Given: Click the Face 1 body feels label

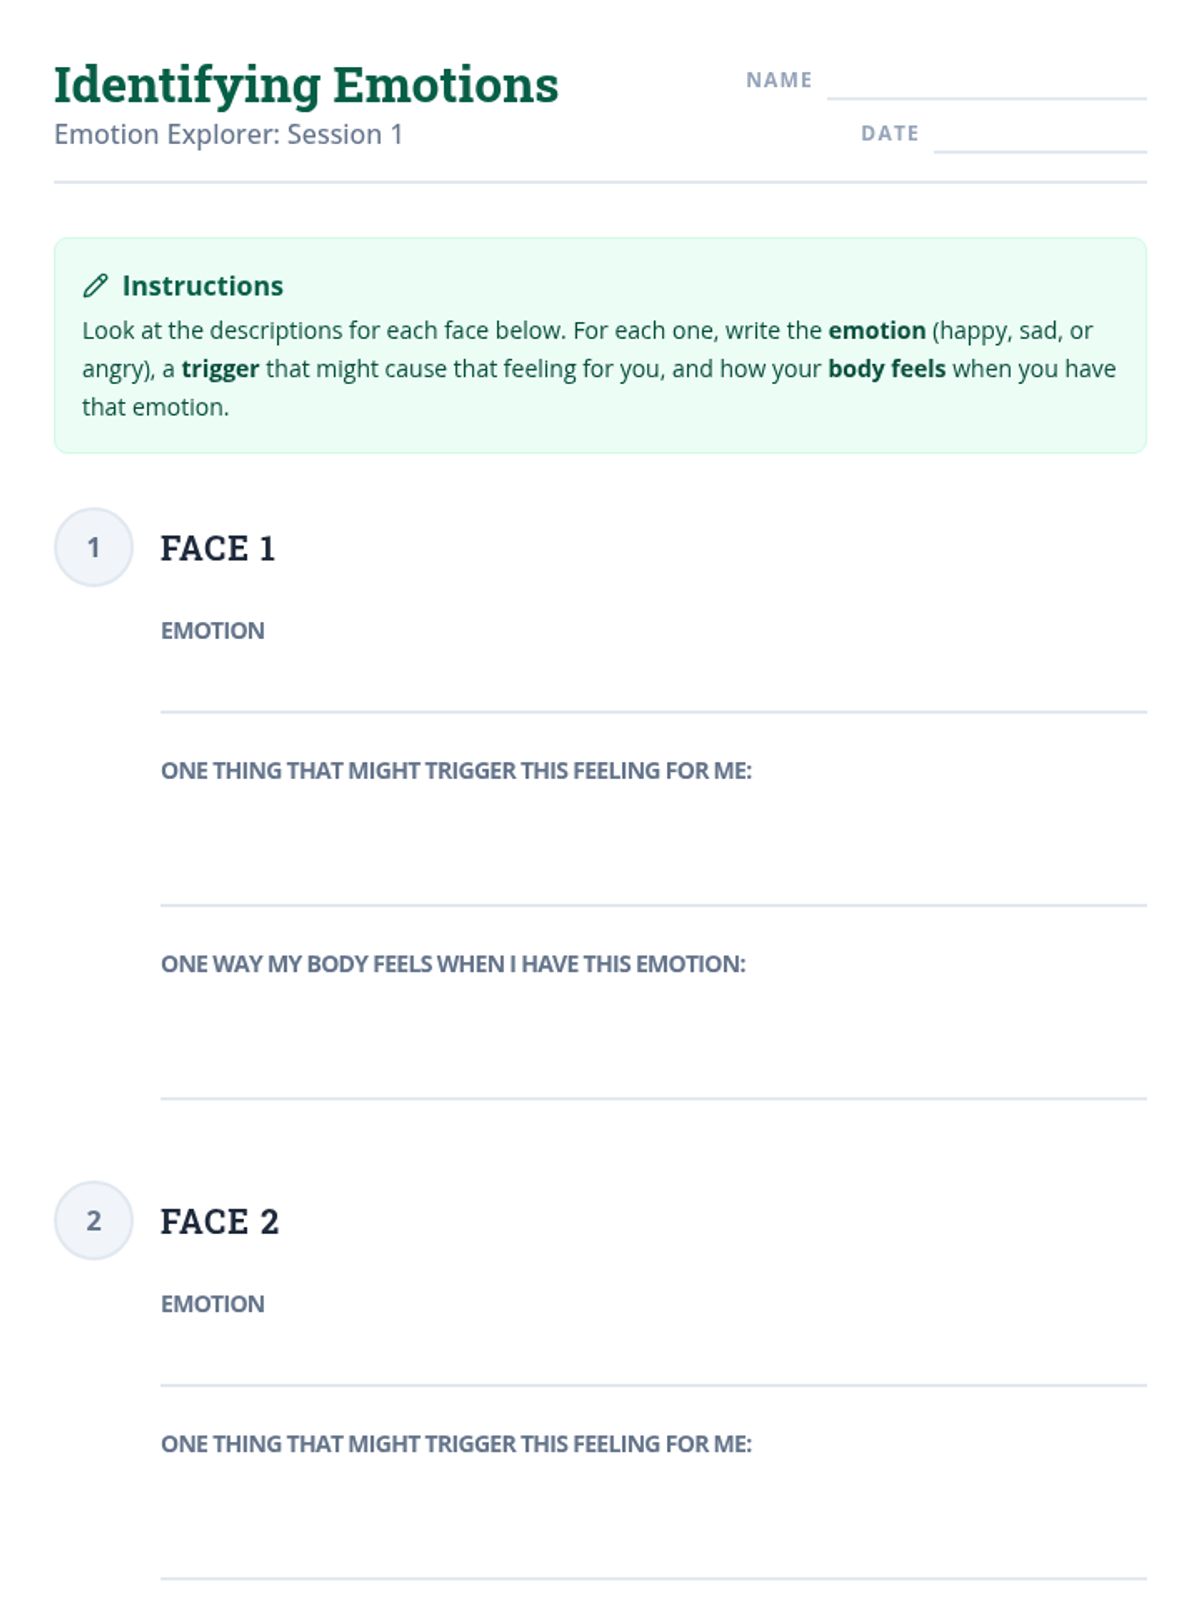Looking at the screenshot, I should (453, 964).
